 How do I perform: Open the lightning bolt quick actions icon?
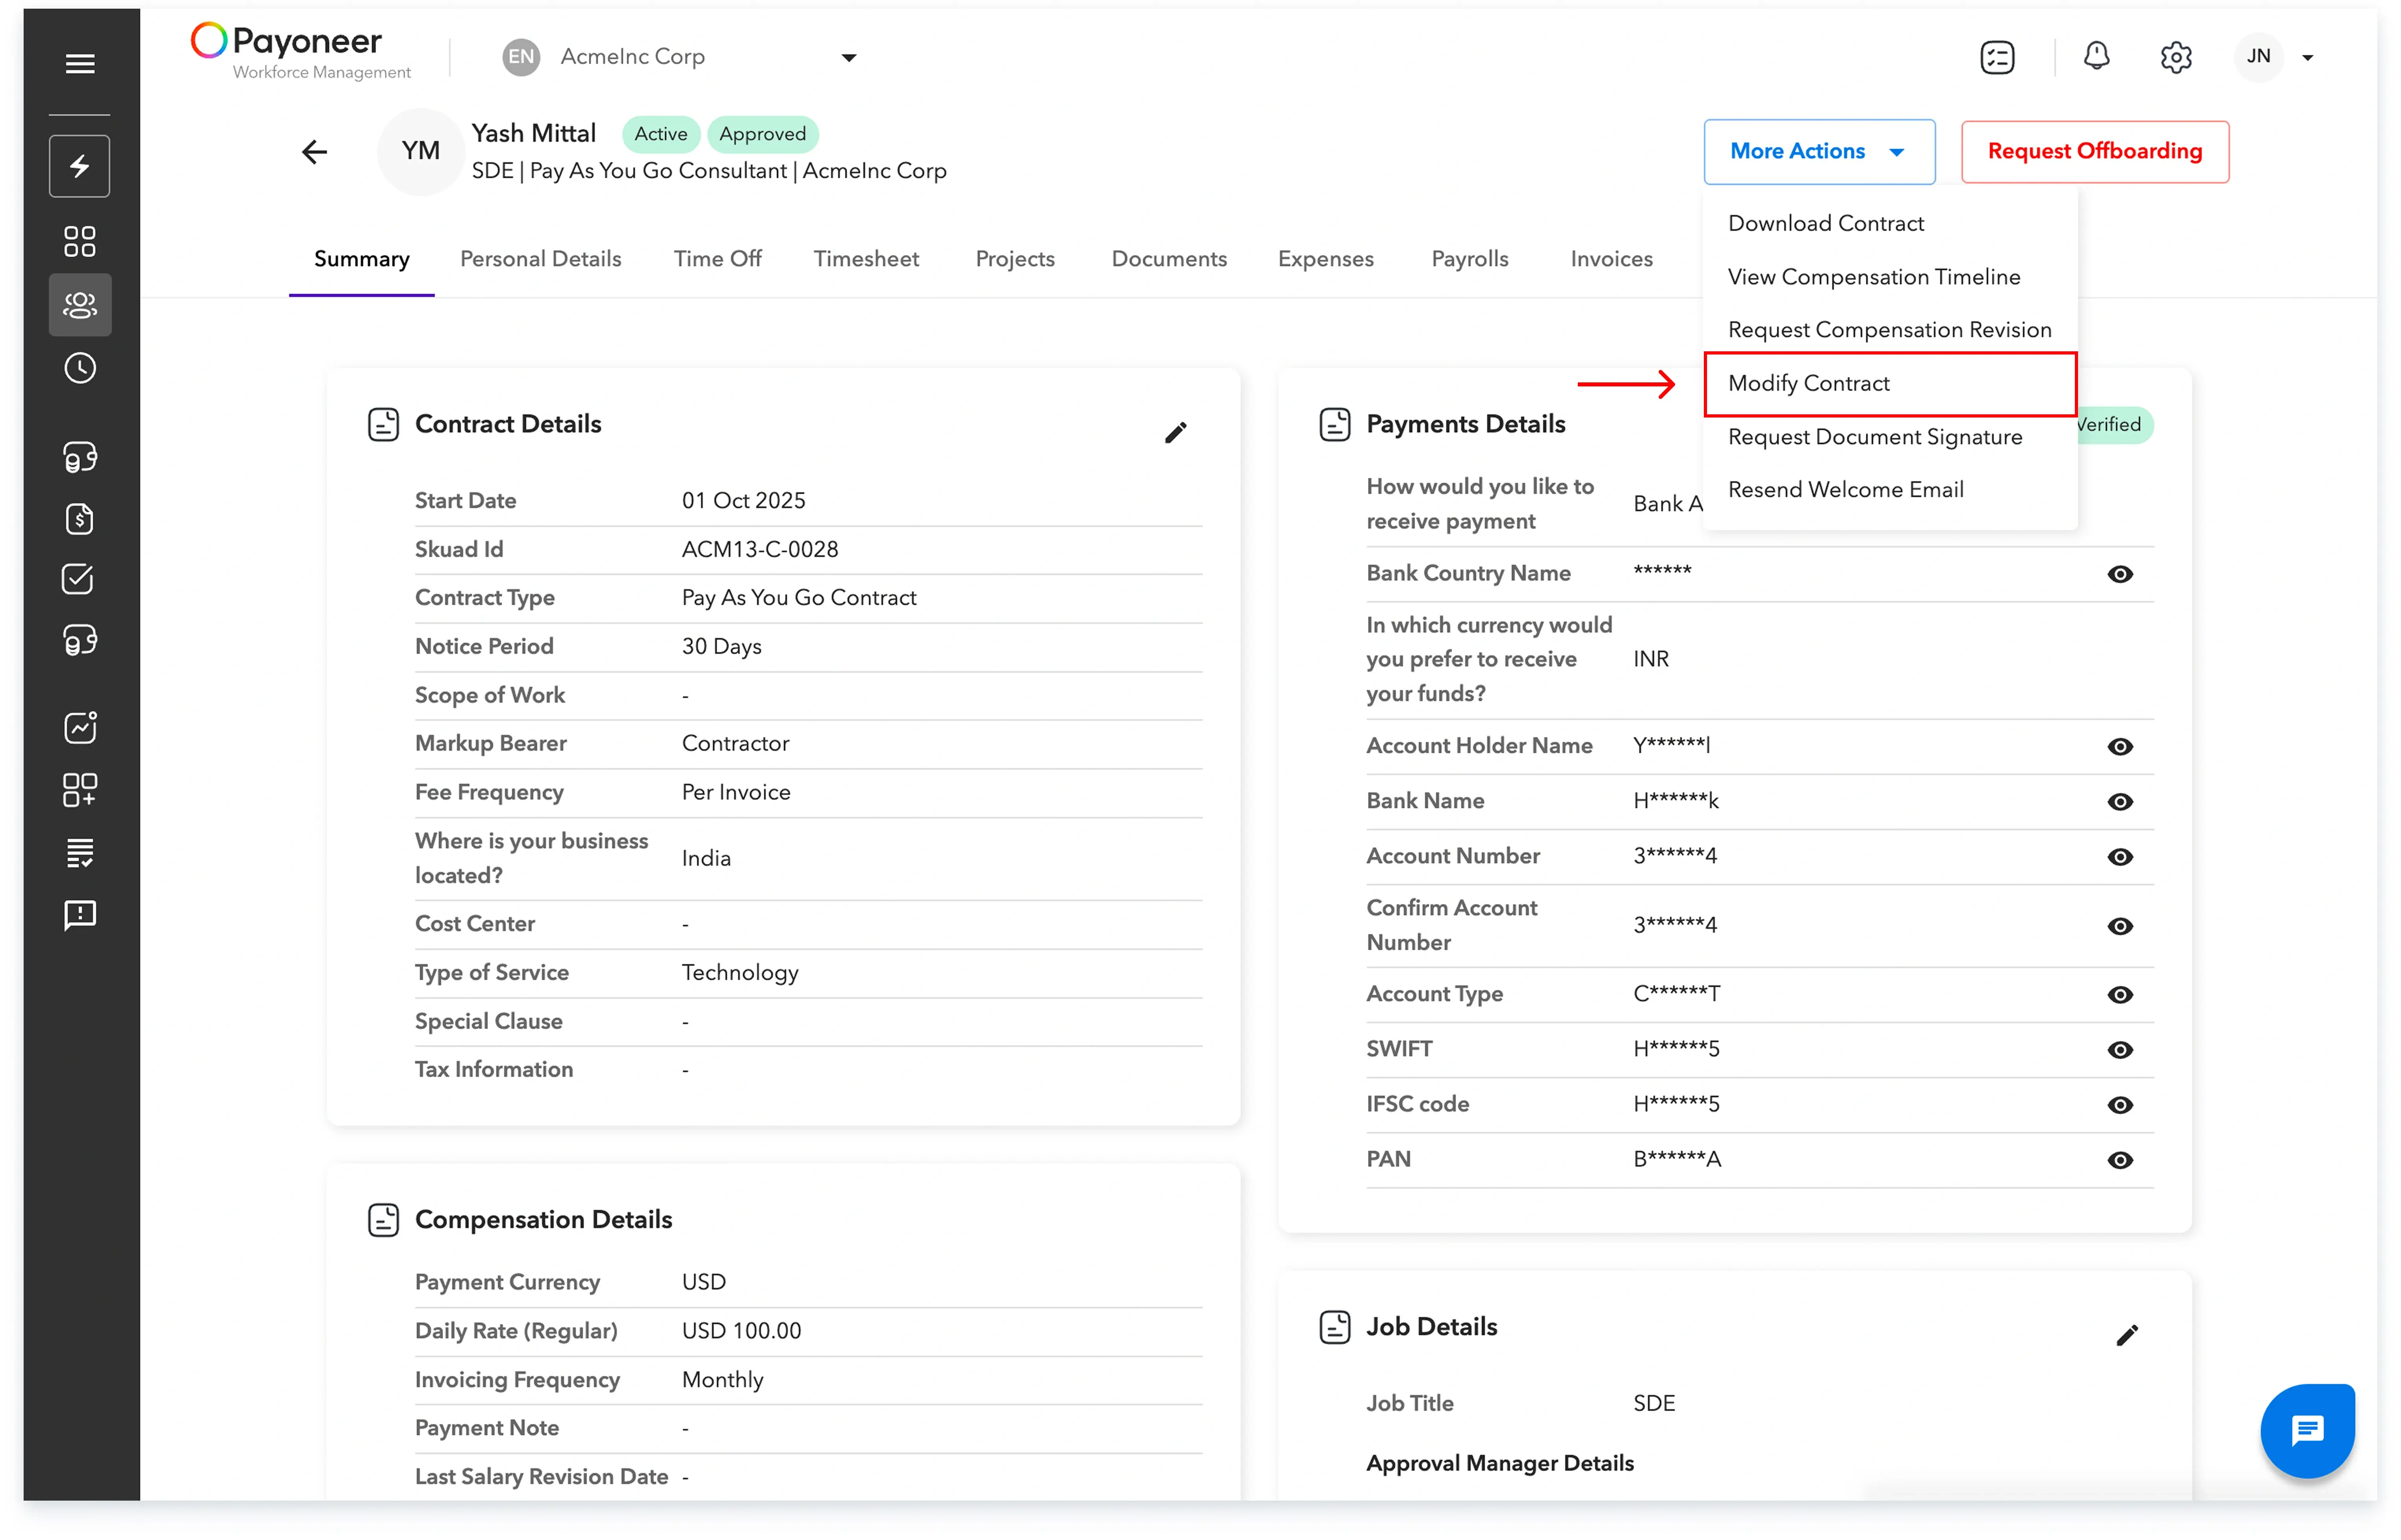[80, 166]
